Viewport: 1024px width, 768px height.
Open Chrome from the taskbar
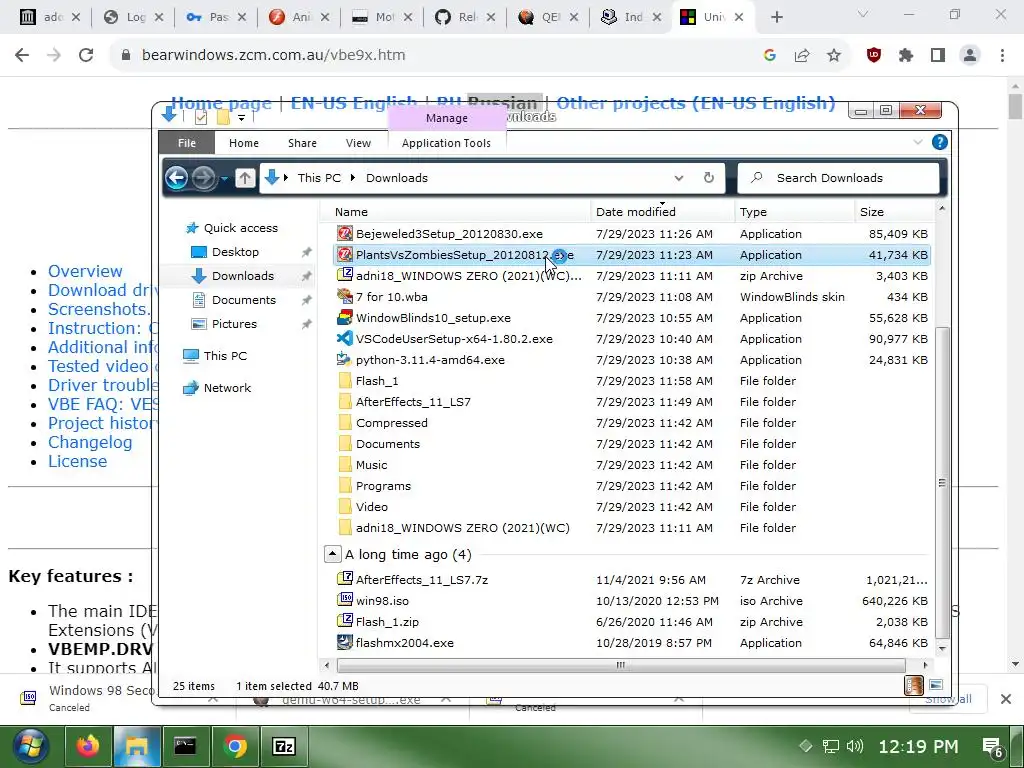pyautogui.click(x=234, y=746)
